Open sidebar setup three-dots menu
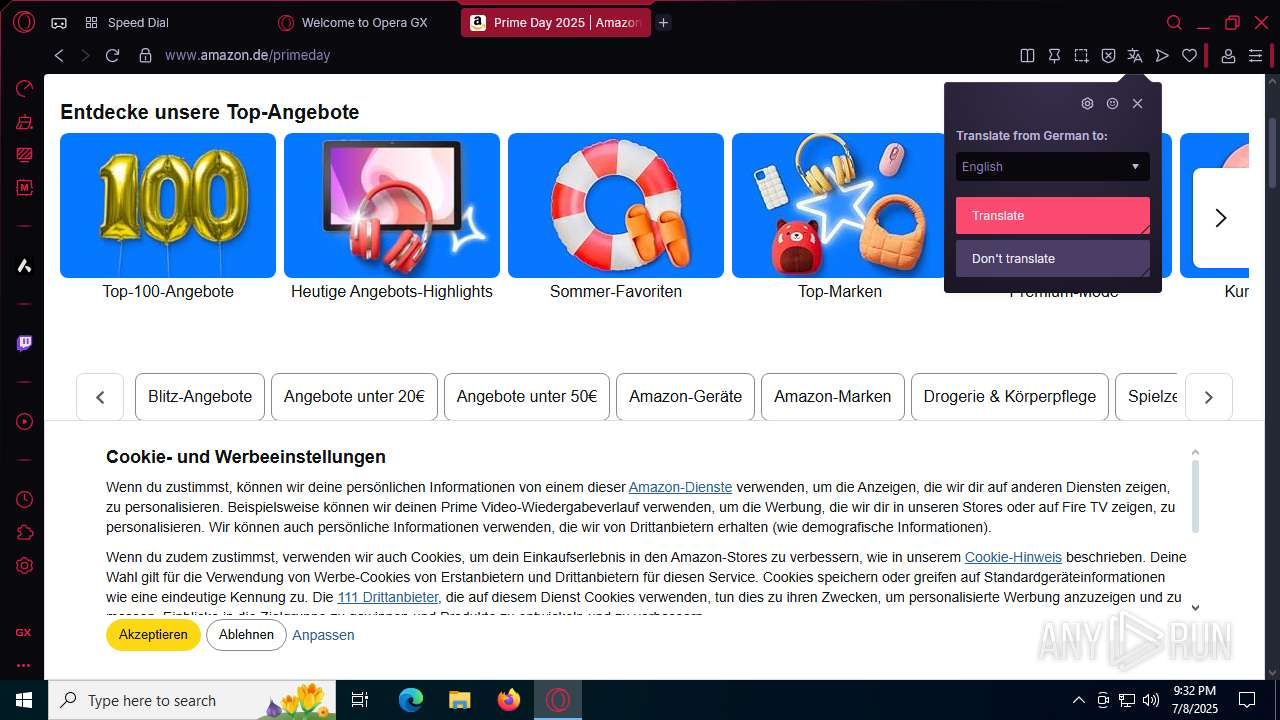The width and height of the screenshot is (1280, 720). [23, 665]
